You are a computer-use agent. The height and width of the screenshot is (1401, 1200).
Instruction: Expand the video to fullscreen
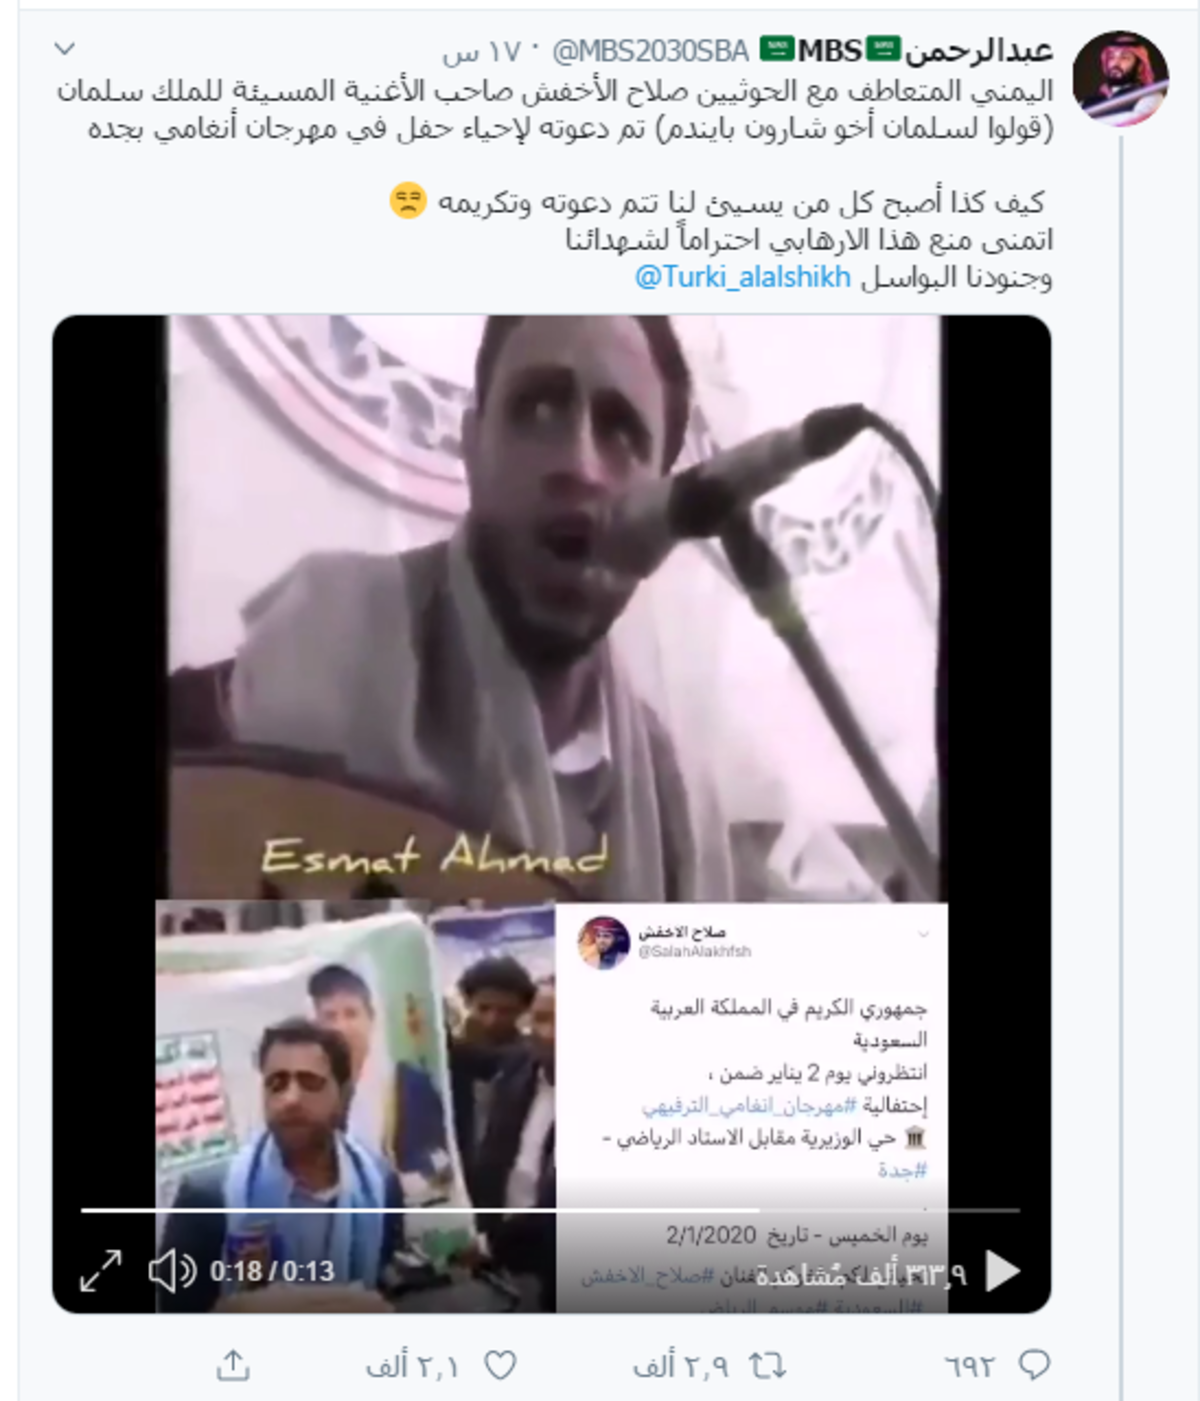(x=101, y=1271)
